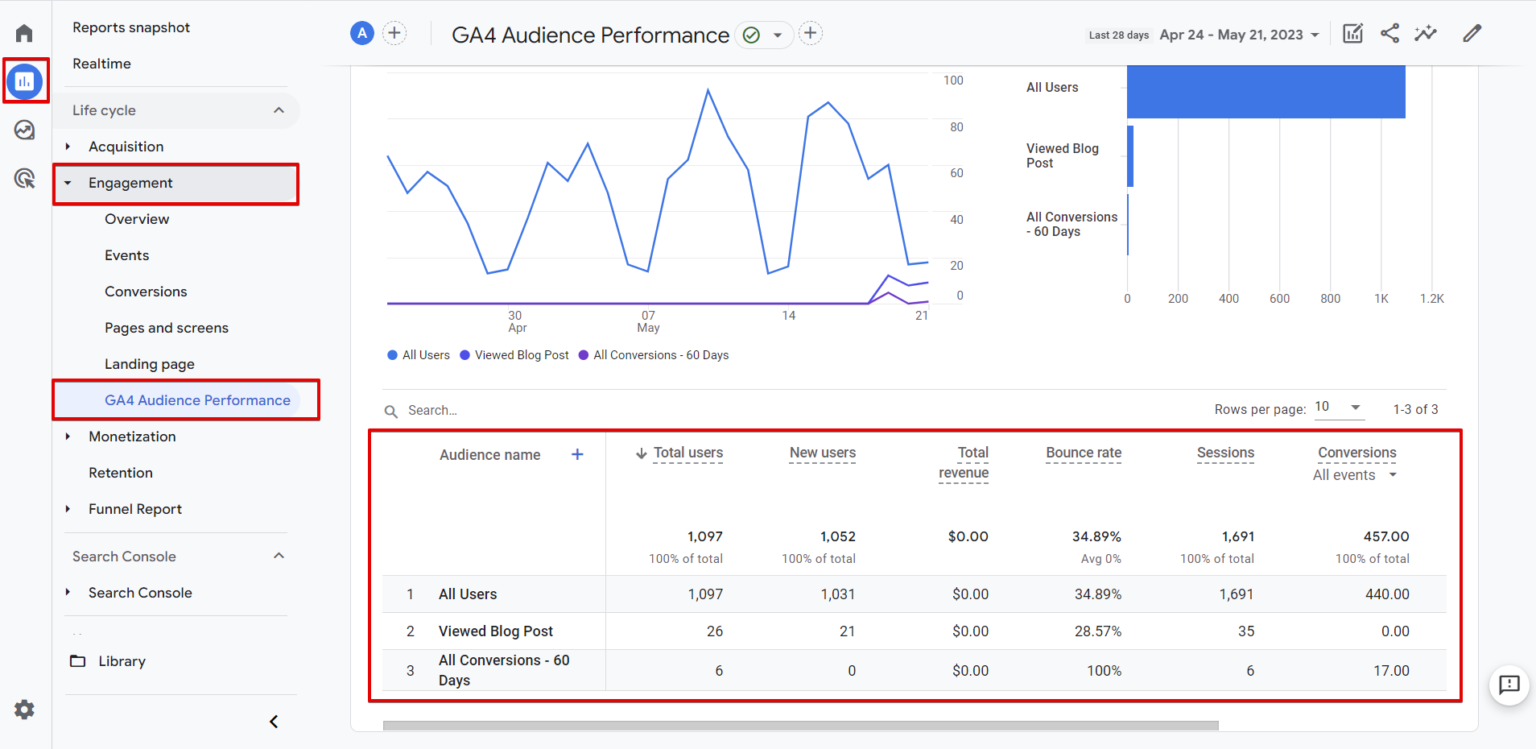Screen dimensions: 1536x749
Task: Click the share report icon
Action: (1390, 33)
